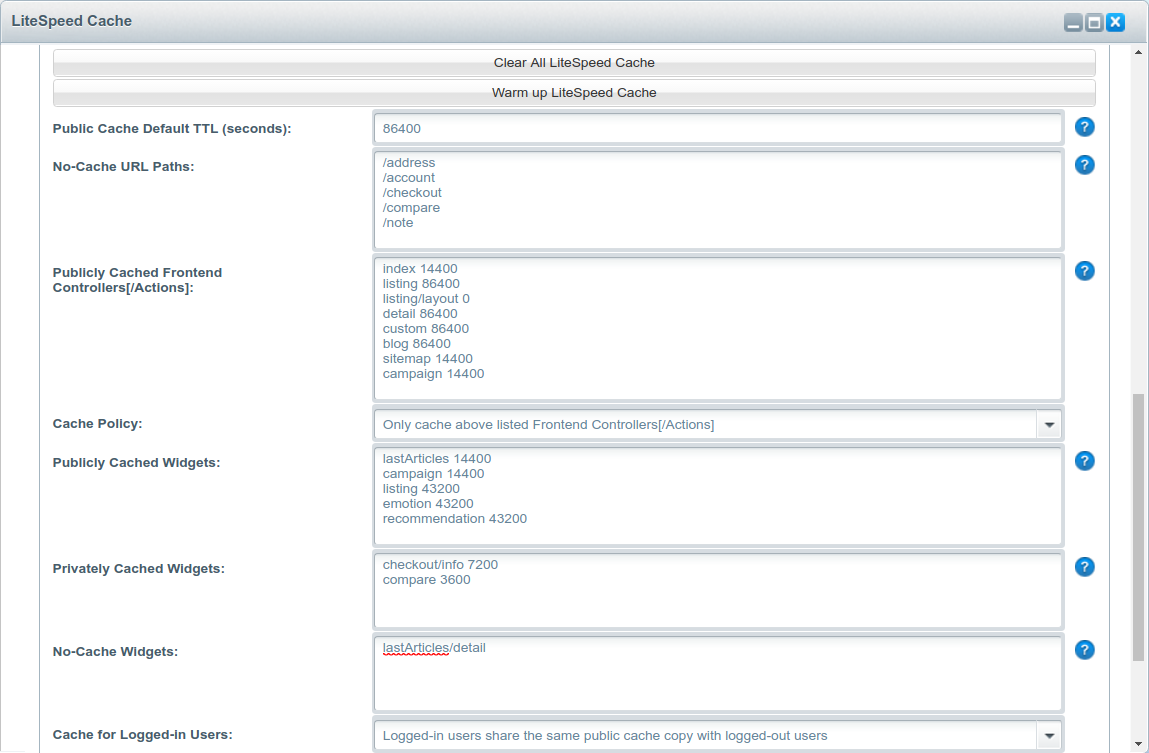
Task: Click the 'lastArticles 14400' line
Action: [x=437, y=459]
